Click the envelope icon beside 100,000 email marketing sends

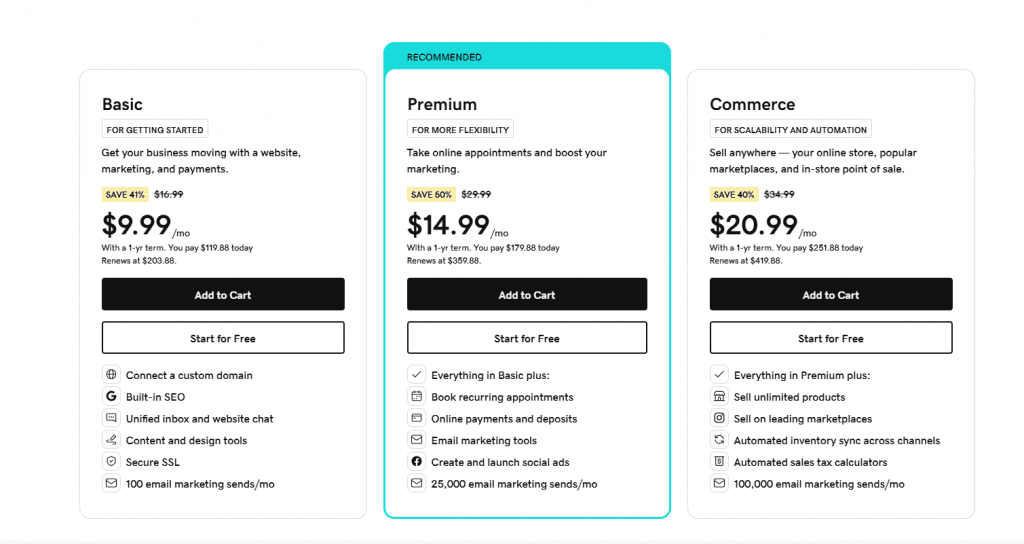719,483
